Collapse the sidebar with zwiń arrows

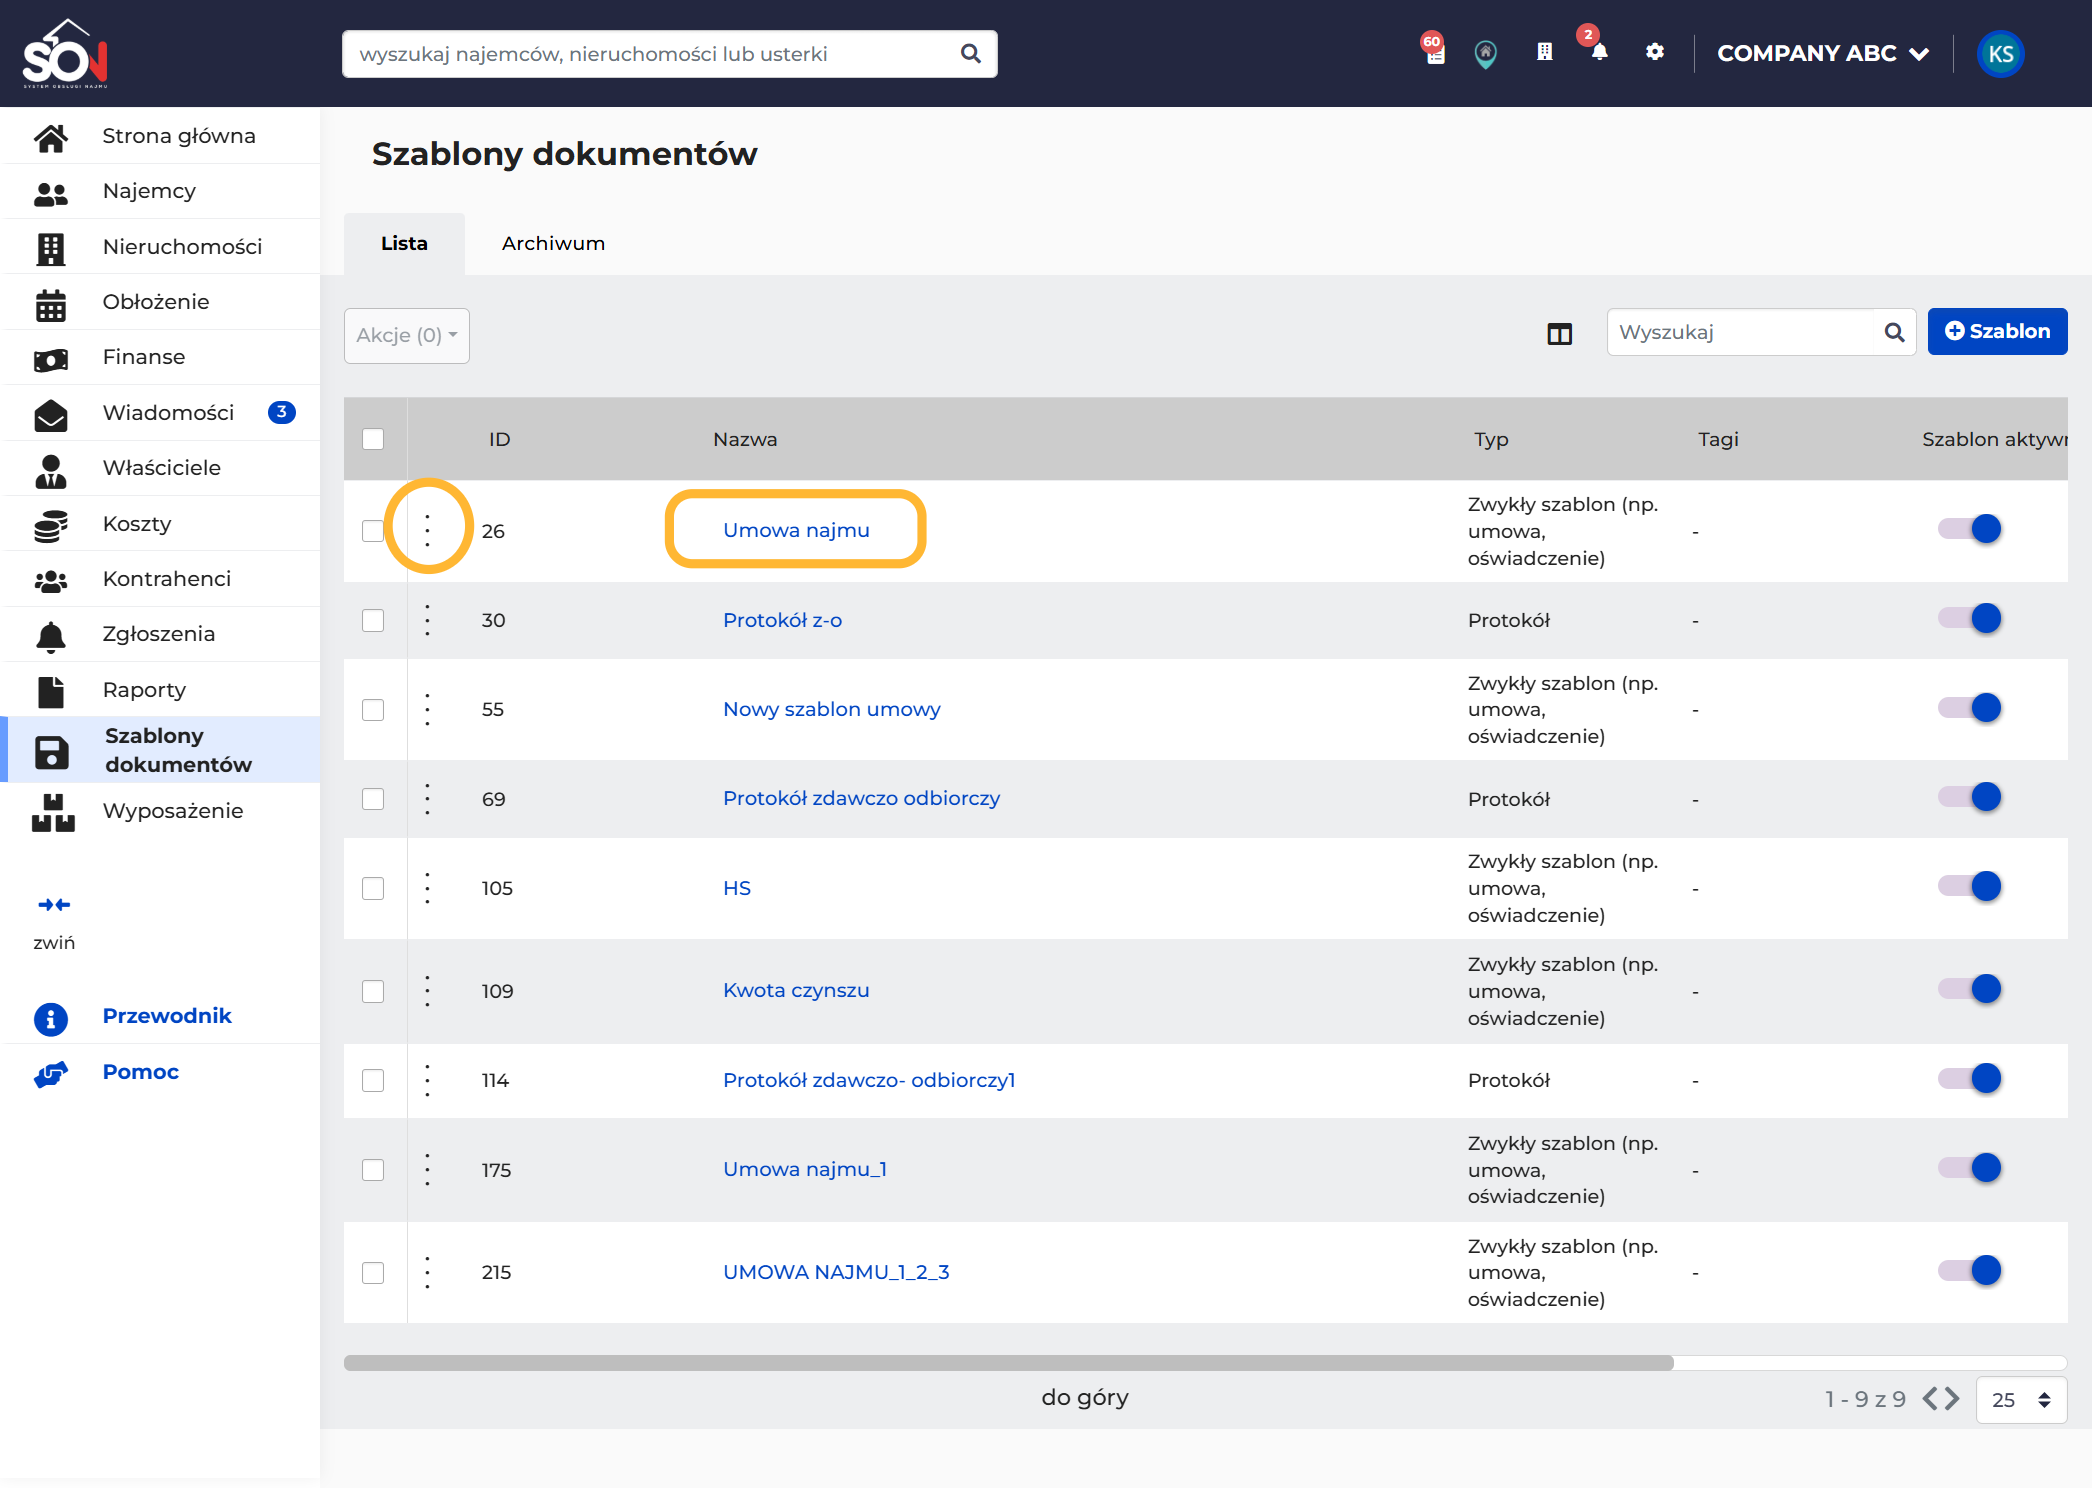(54, 905)
